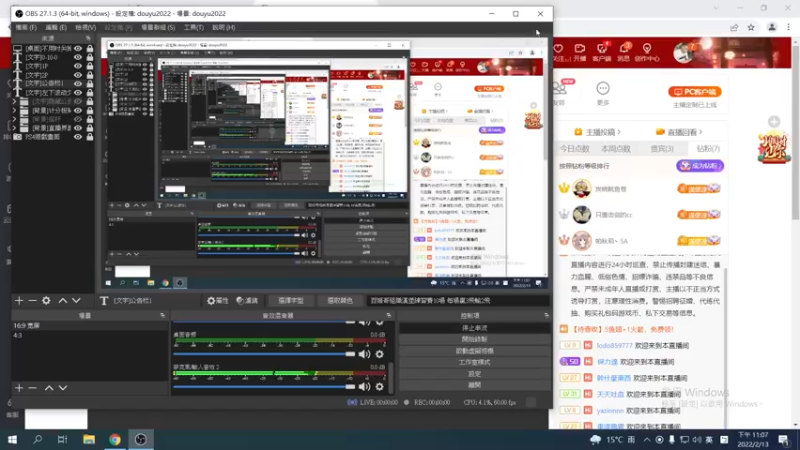Open File Explorer from the taskbar
Image resolution: width=800 pixels, height=450 pixels.
pyautogui.click(x=89, y=439)
